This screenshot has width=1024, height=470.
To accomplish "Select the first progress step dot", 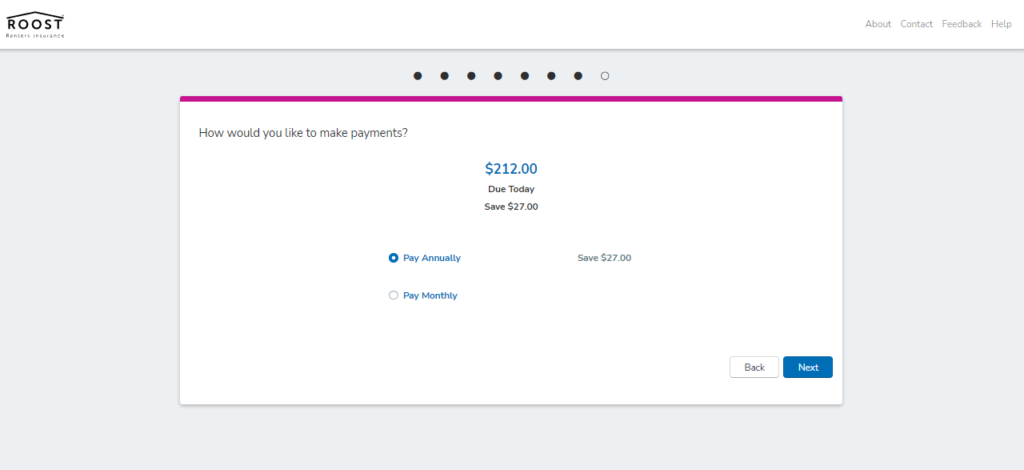I will 417,76.
